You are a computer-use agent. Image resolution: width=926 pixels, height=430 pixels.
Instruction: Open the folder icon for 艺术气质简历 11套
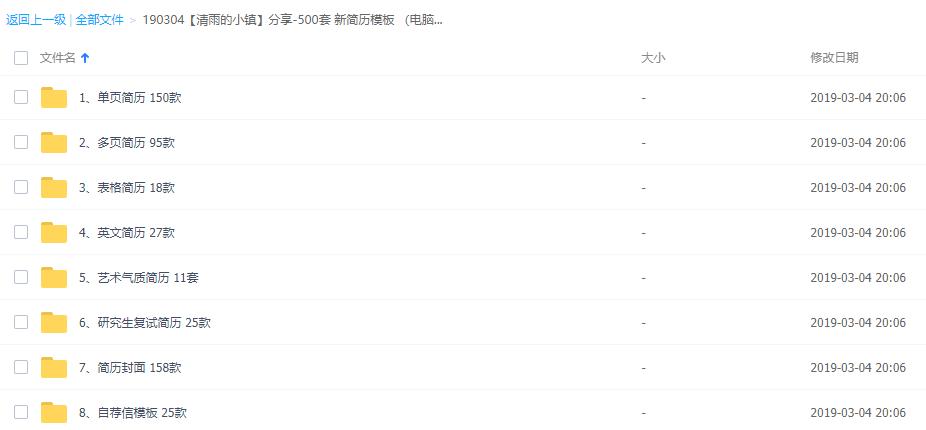tap(54, 277)
